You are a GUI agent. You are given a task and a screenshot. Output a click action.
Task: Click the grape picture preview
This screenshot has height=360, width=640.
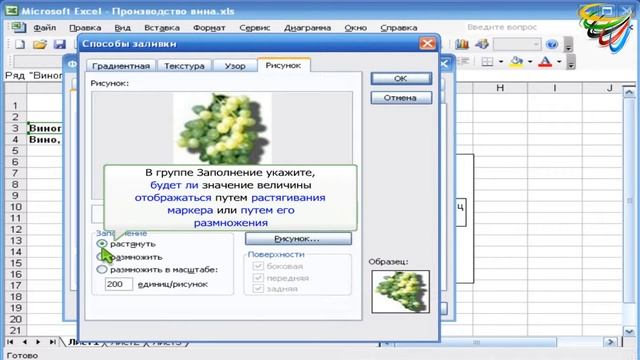222,129
